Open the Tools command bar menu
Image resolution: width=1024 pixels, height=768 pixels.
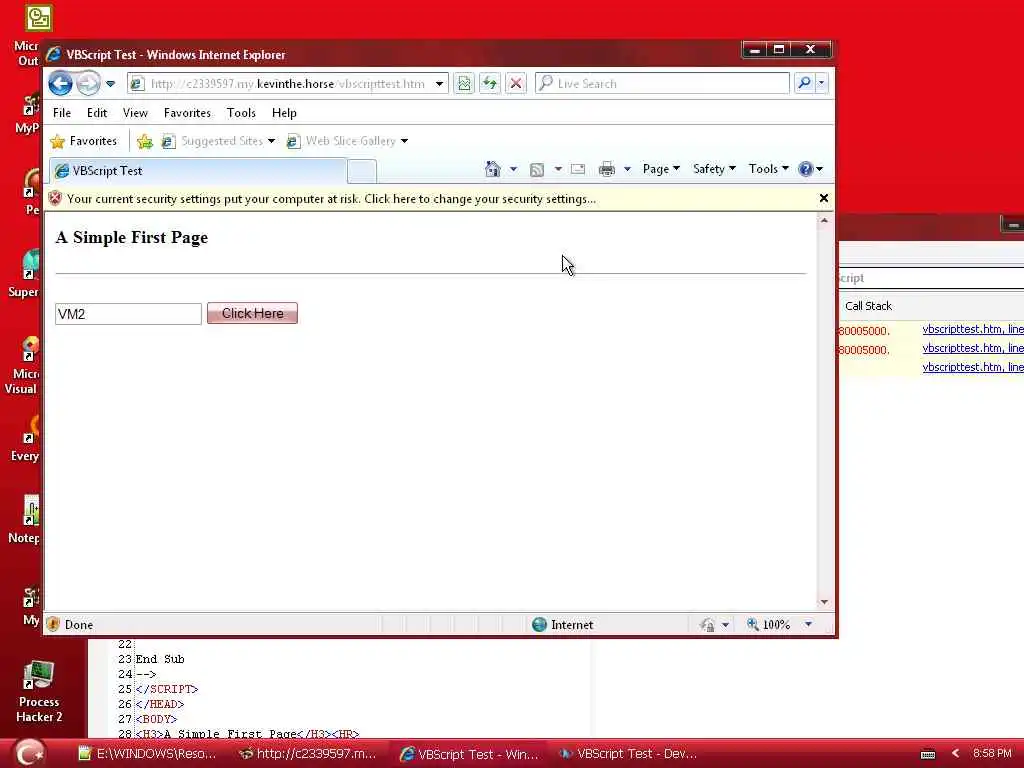768,169
